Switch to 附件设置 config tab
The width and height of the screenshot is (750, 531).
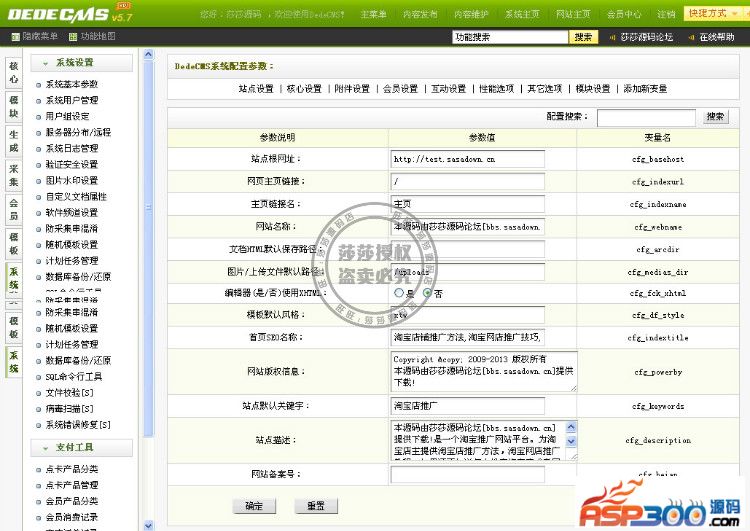pos(352,88)
